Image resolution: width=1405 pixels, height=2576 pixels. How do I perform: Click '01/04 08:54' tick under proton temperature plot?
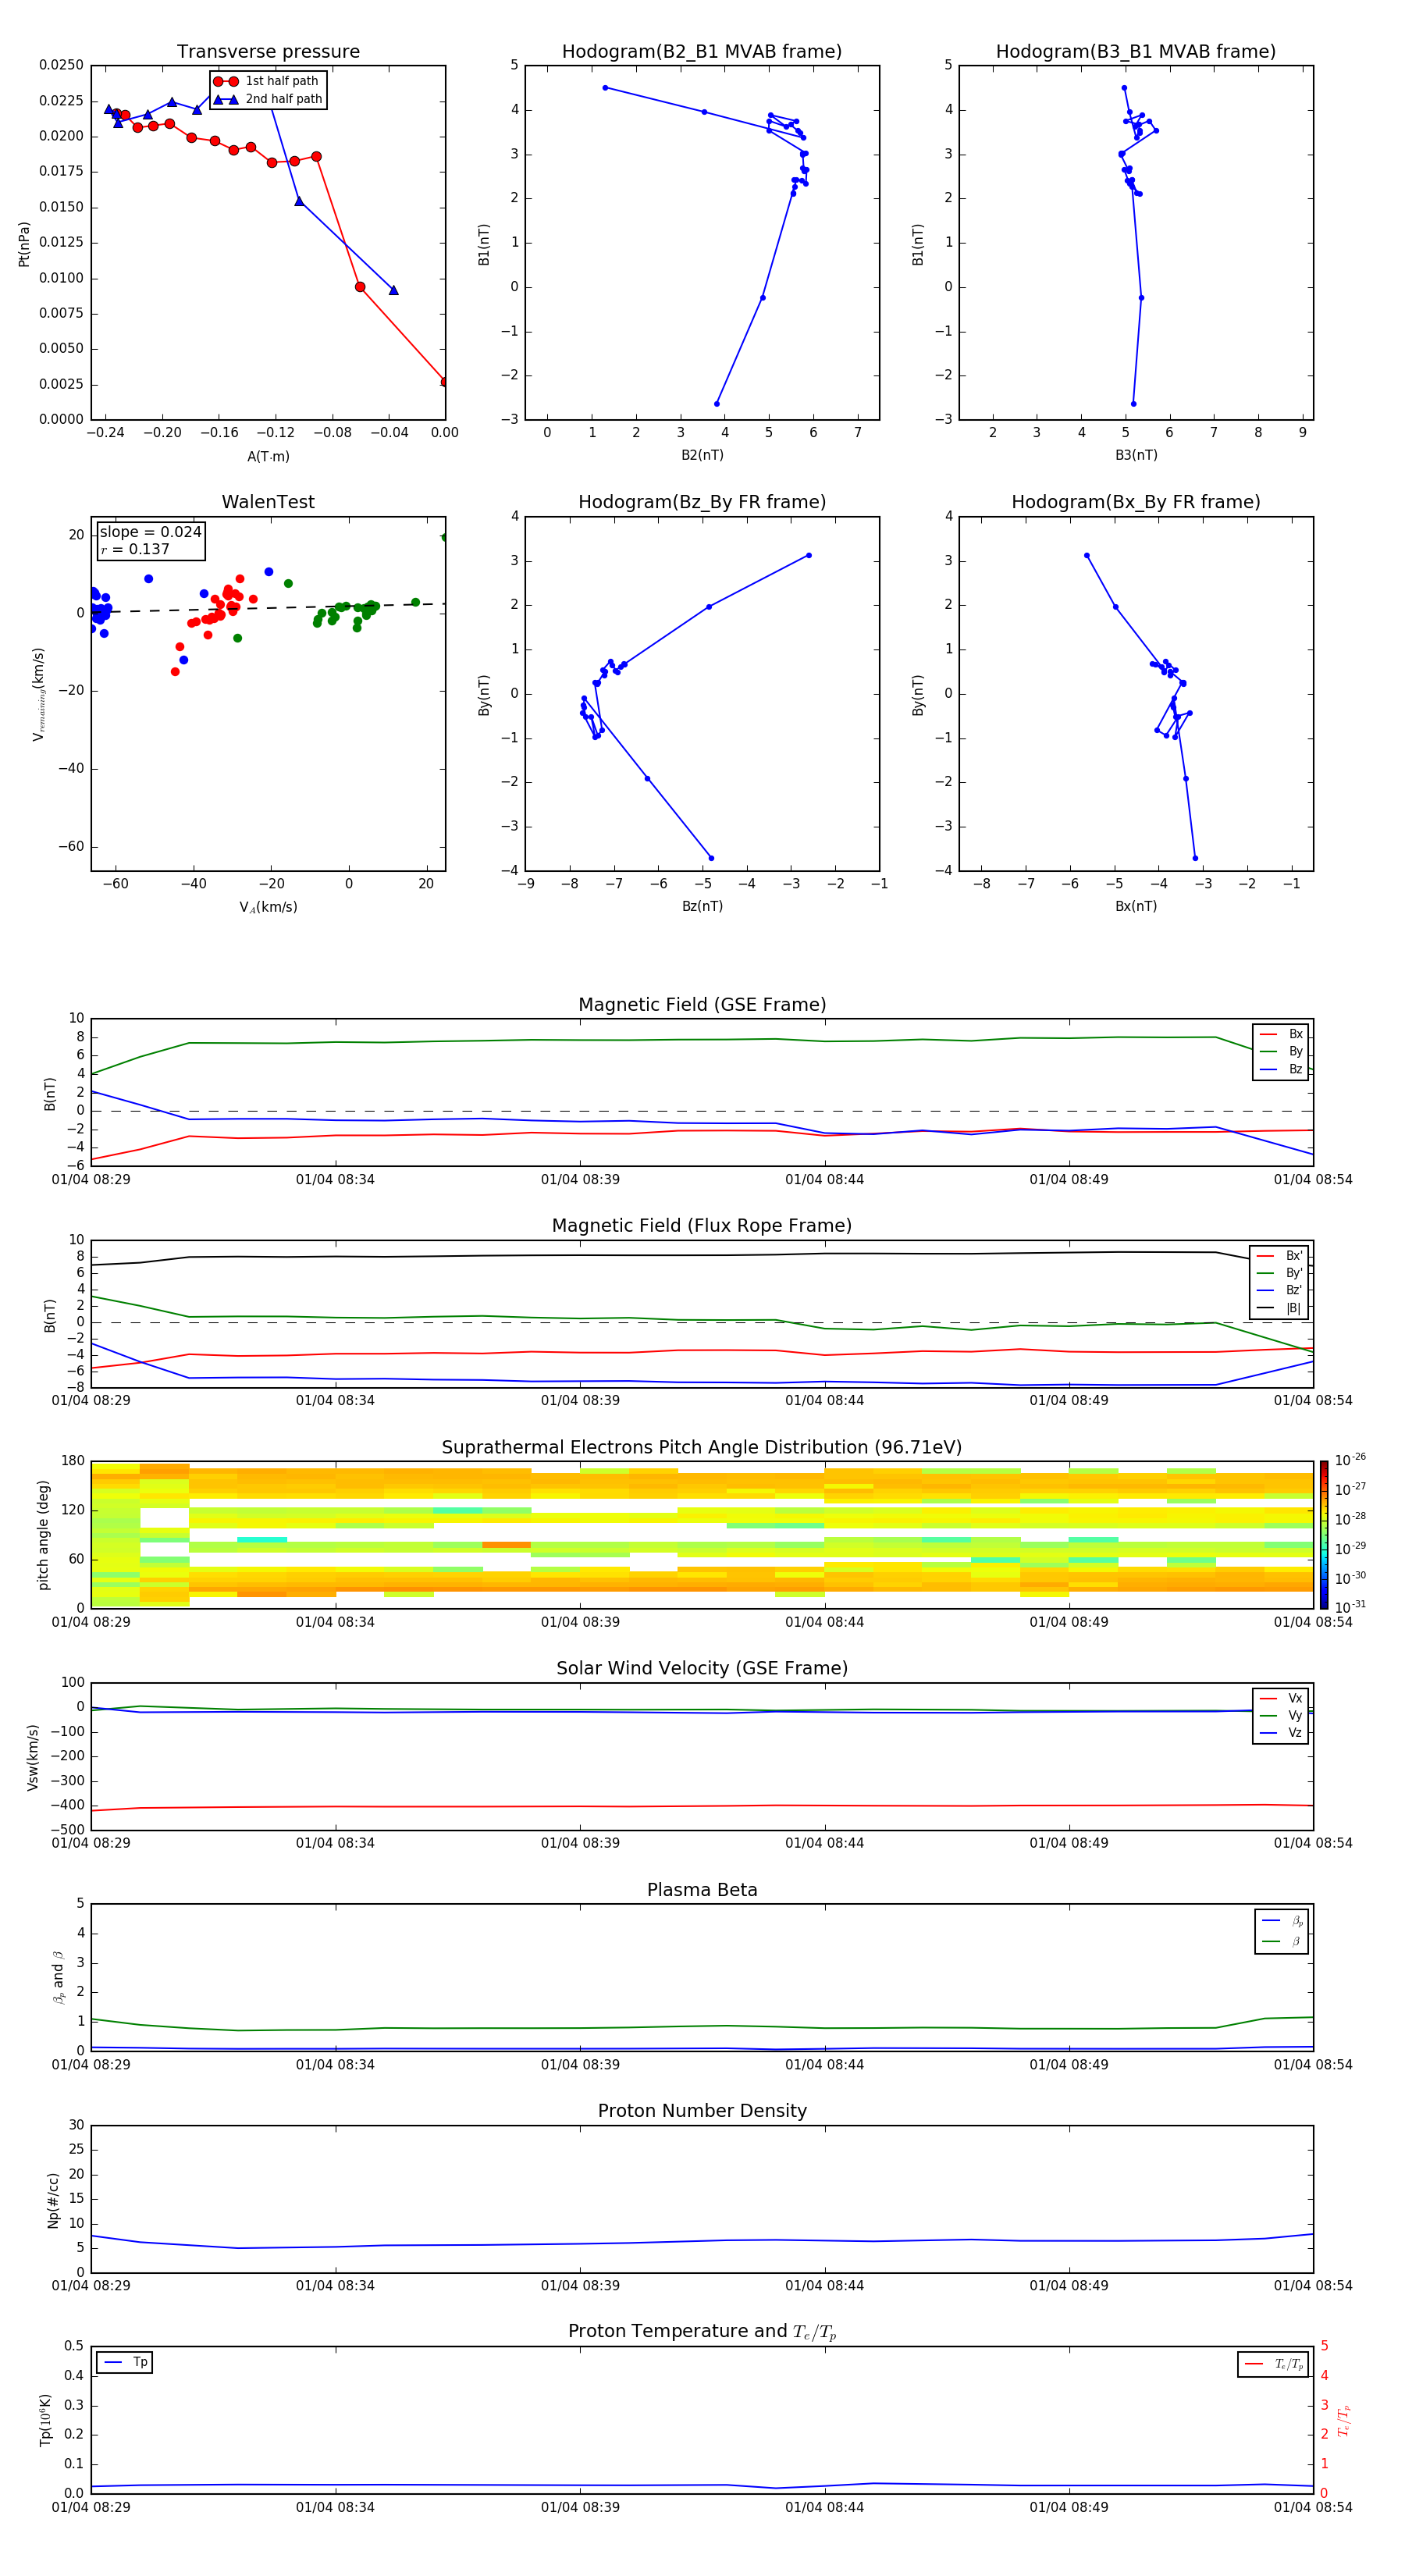(x=1313, y=2508)
